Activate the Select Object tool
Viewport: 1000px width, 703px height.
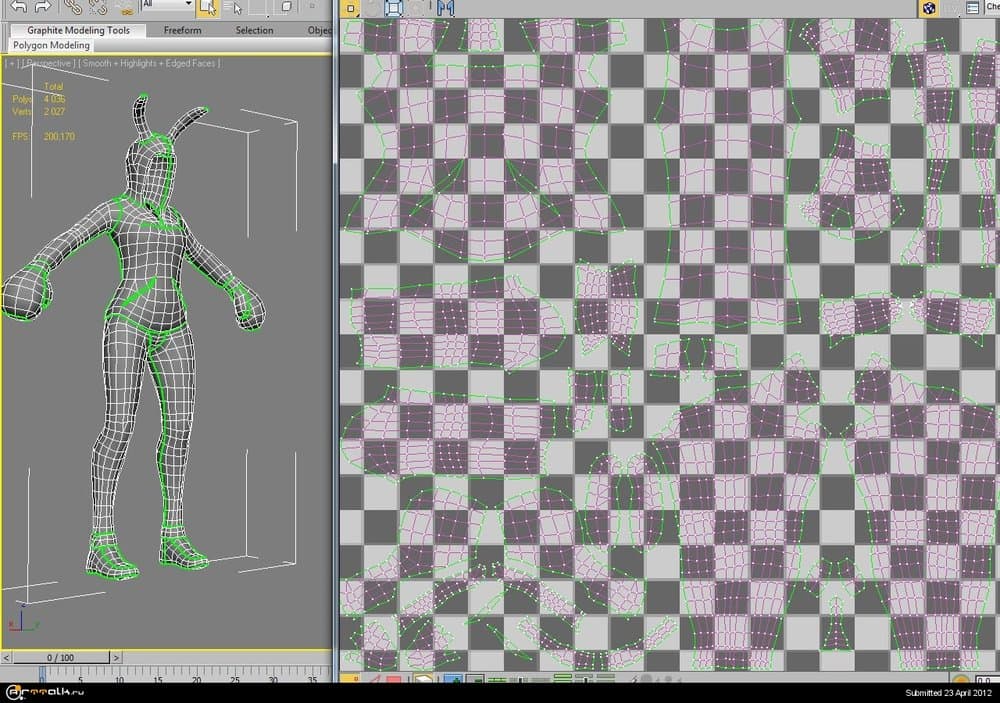point(207,7)
